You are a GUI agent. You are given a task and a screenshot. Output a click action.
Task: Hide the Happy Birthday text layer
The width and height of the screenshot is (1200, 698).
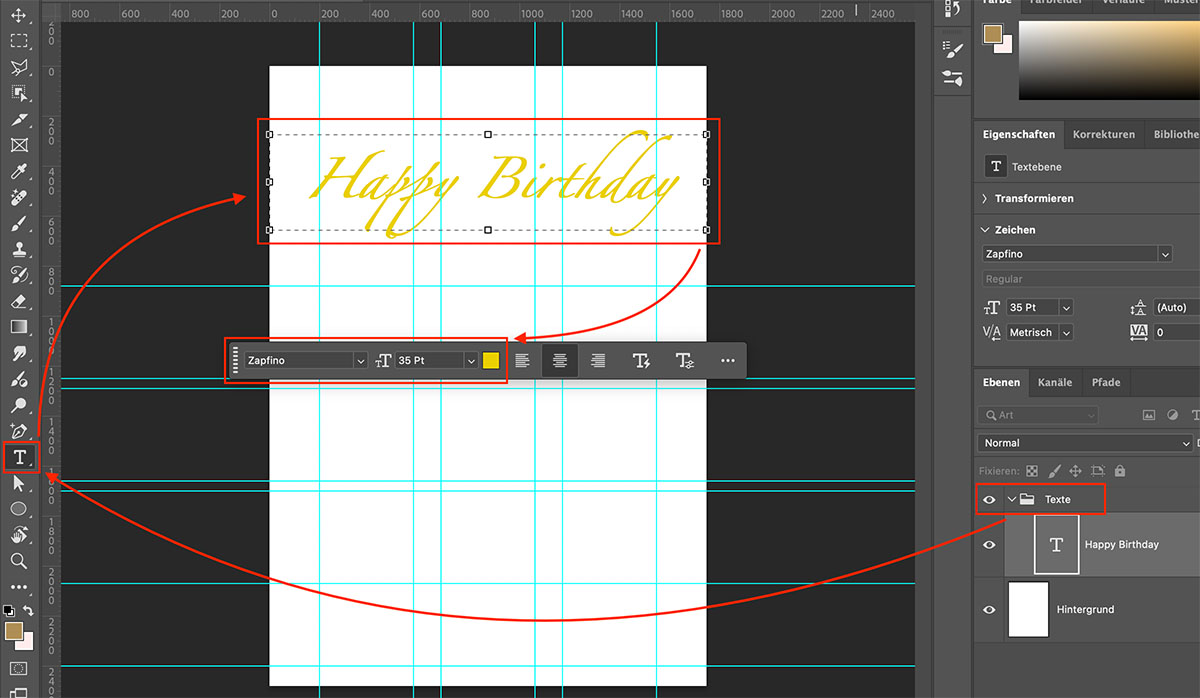tap(990, 545)
